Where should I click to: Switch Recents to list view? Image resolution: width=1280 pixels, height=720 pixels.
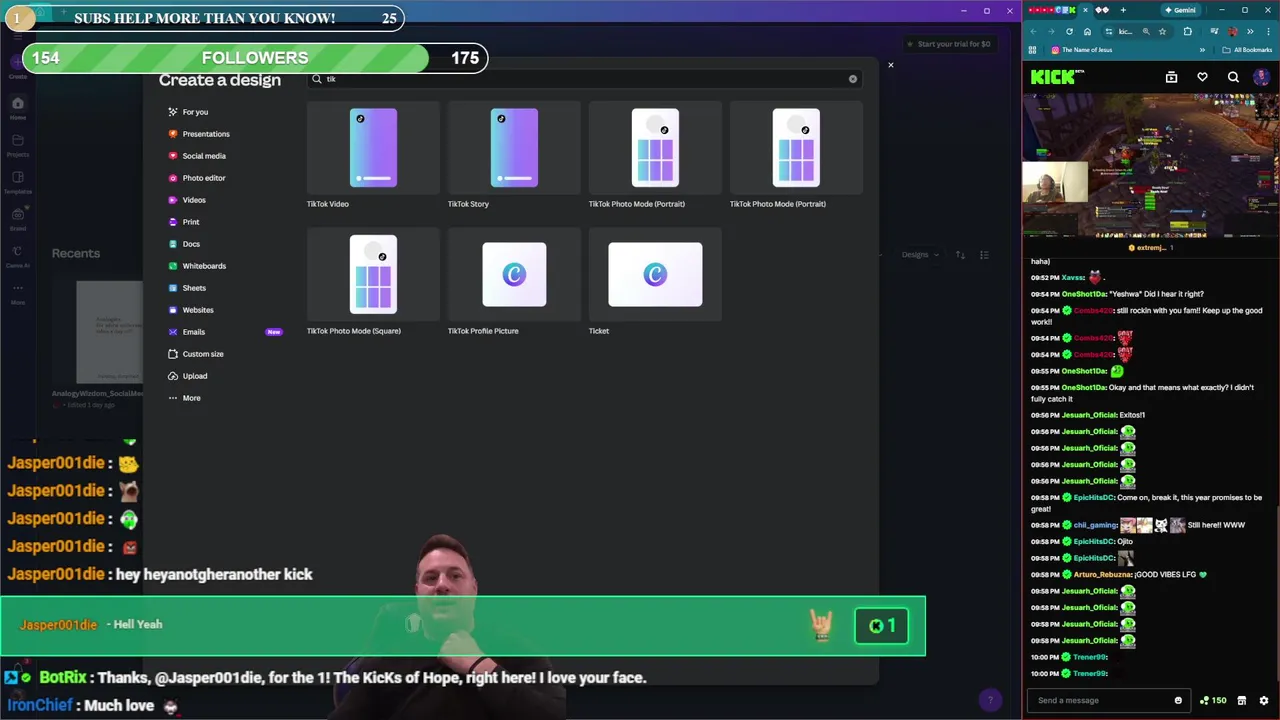point(984,255)
